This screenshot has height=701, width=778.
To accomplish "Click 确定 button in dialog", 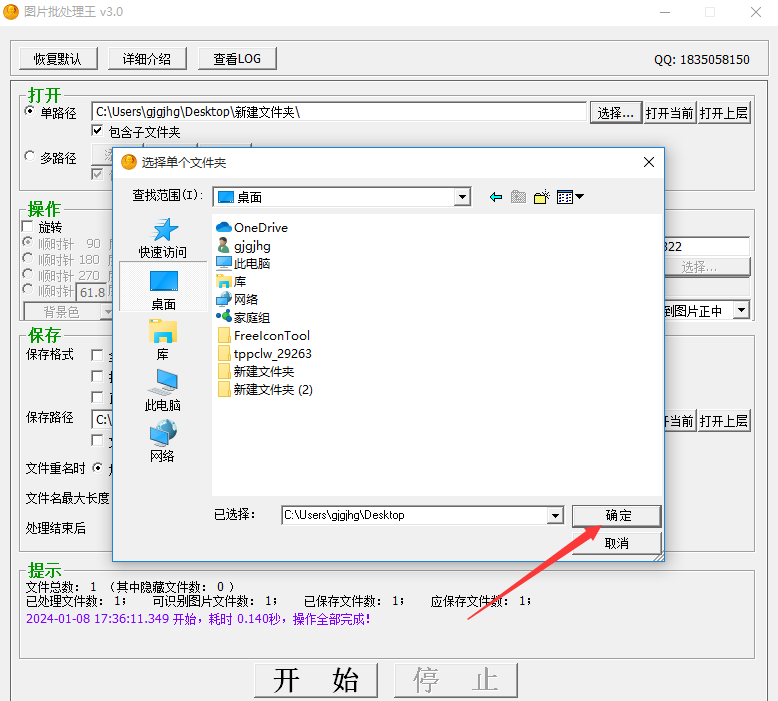I will tap(616, 515).
